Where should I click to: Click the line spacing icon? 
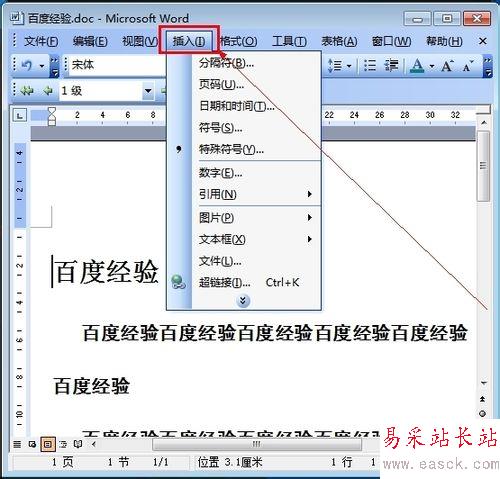coord(335,65)
